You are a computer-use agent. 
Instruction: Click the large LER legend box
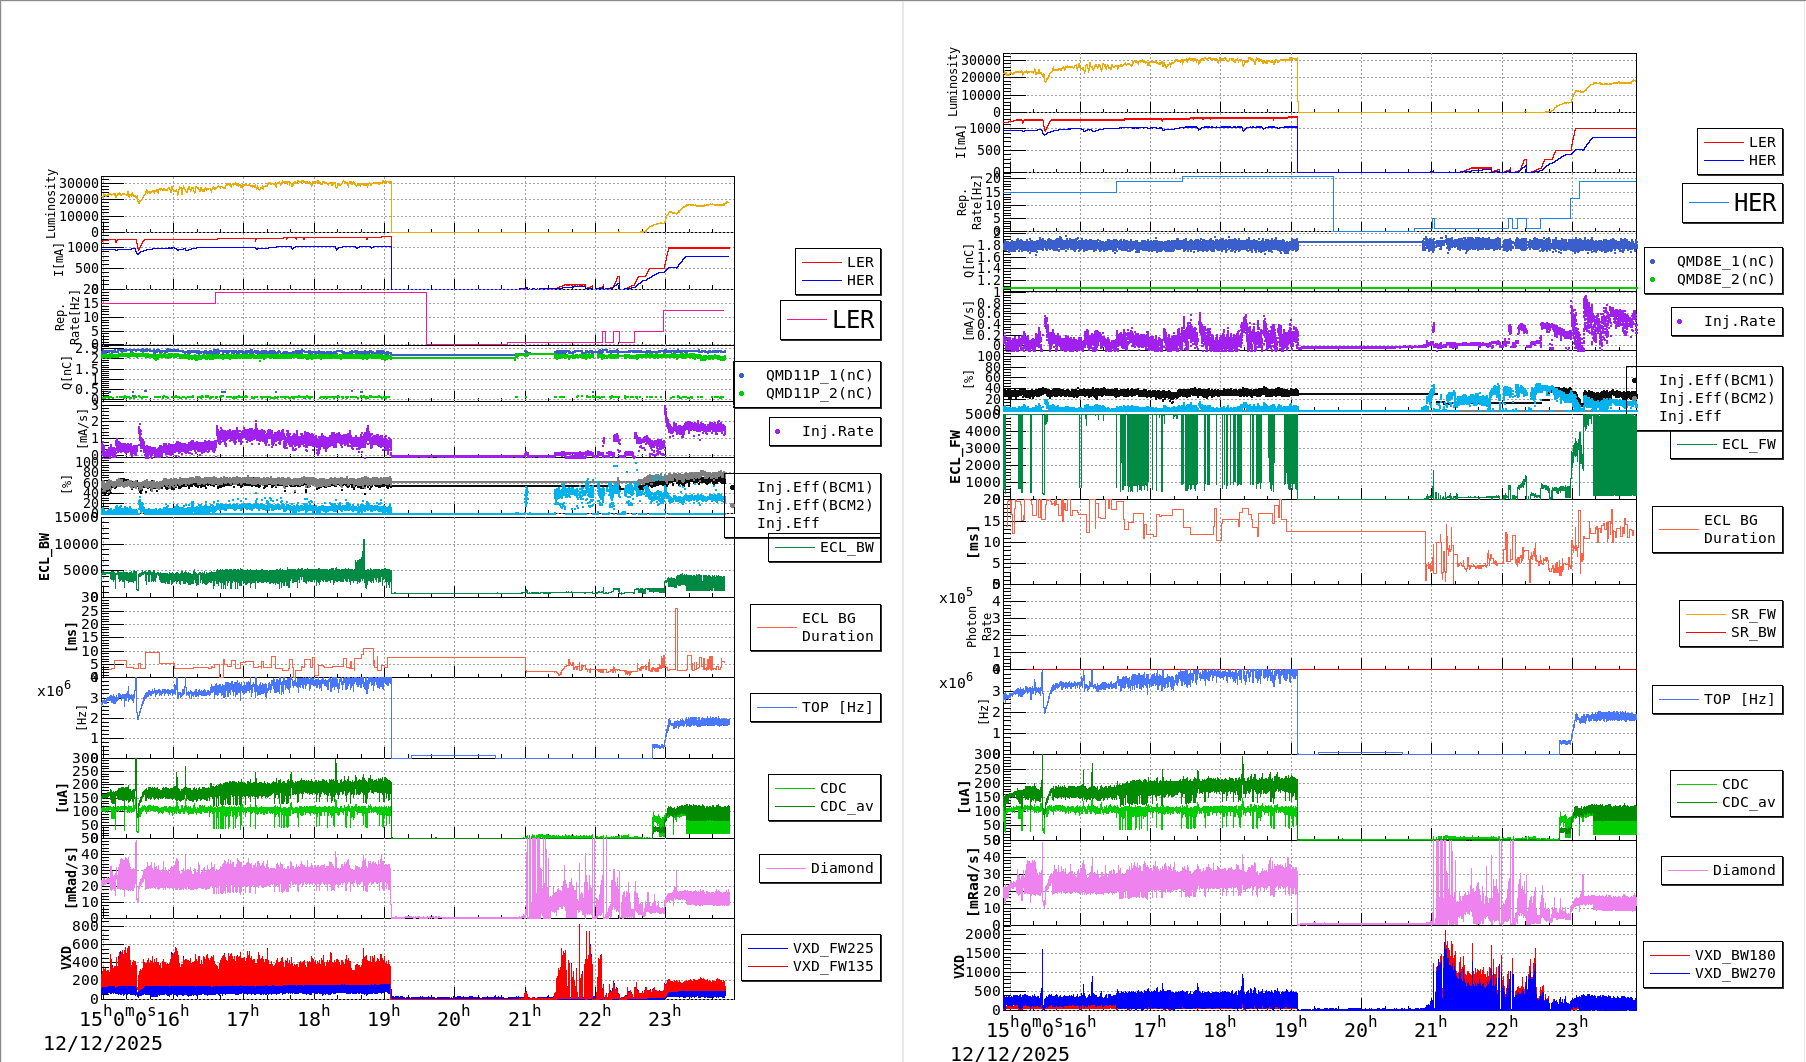[x=831, y=320]
